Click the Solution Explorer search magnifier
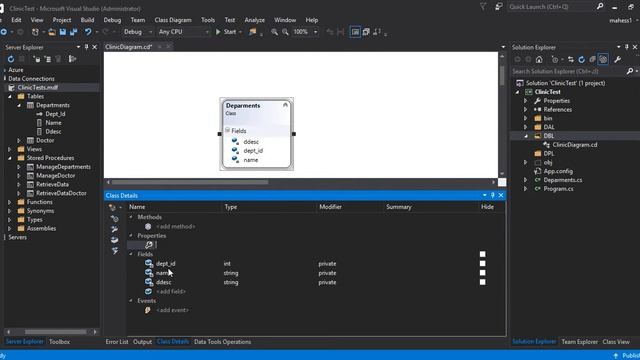Screen dimensions: 640x360 (630, 71)
